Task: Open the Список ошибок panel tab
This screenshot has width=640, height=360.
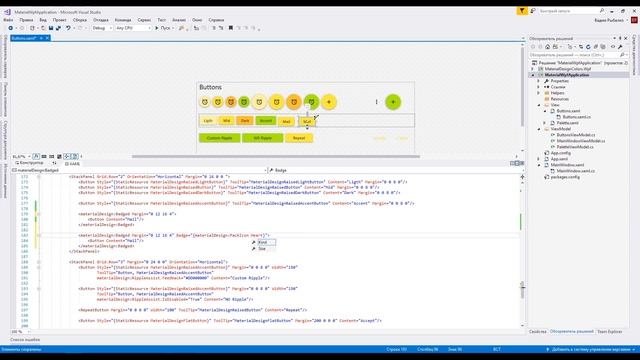Action: pos(25,340)
